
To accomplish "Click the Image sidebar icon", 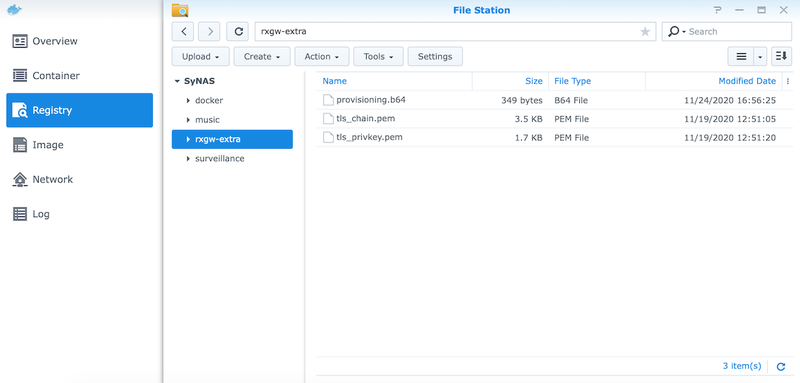I will (20, 145).
